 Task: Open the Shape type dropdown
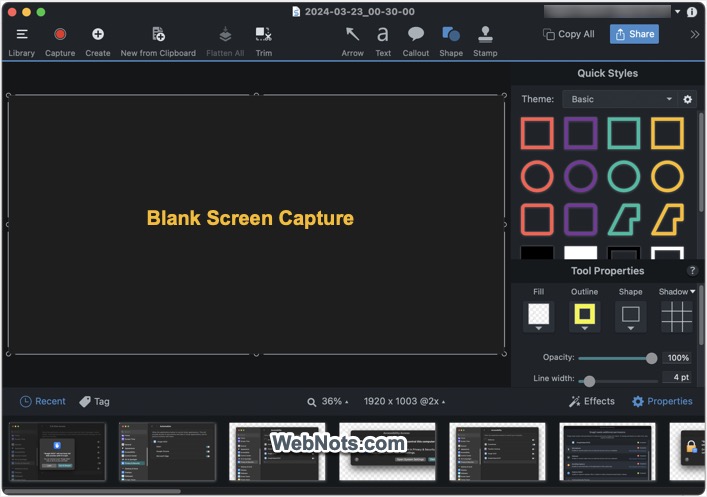click(630, 317)
